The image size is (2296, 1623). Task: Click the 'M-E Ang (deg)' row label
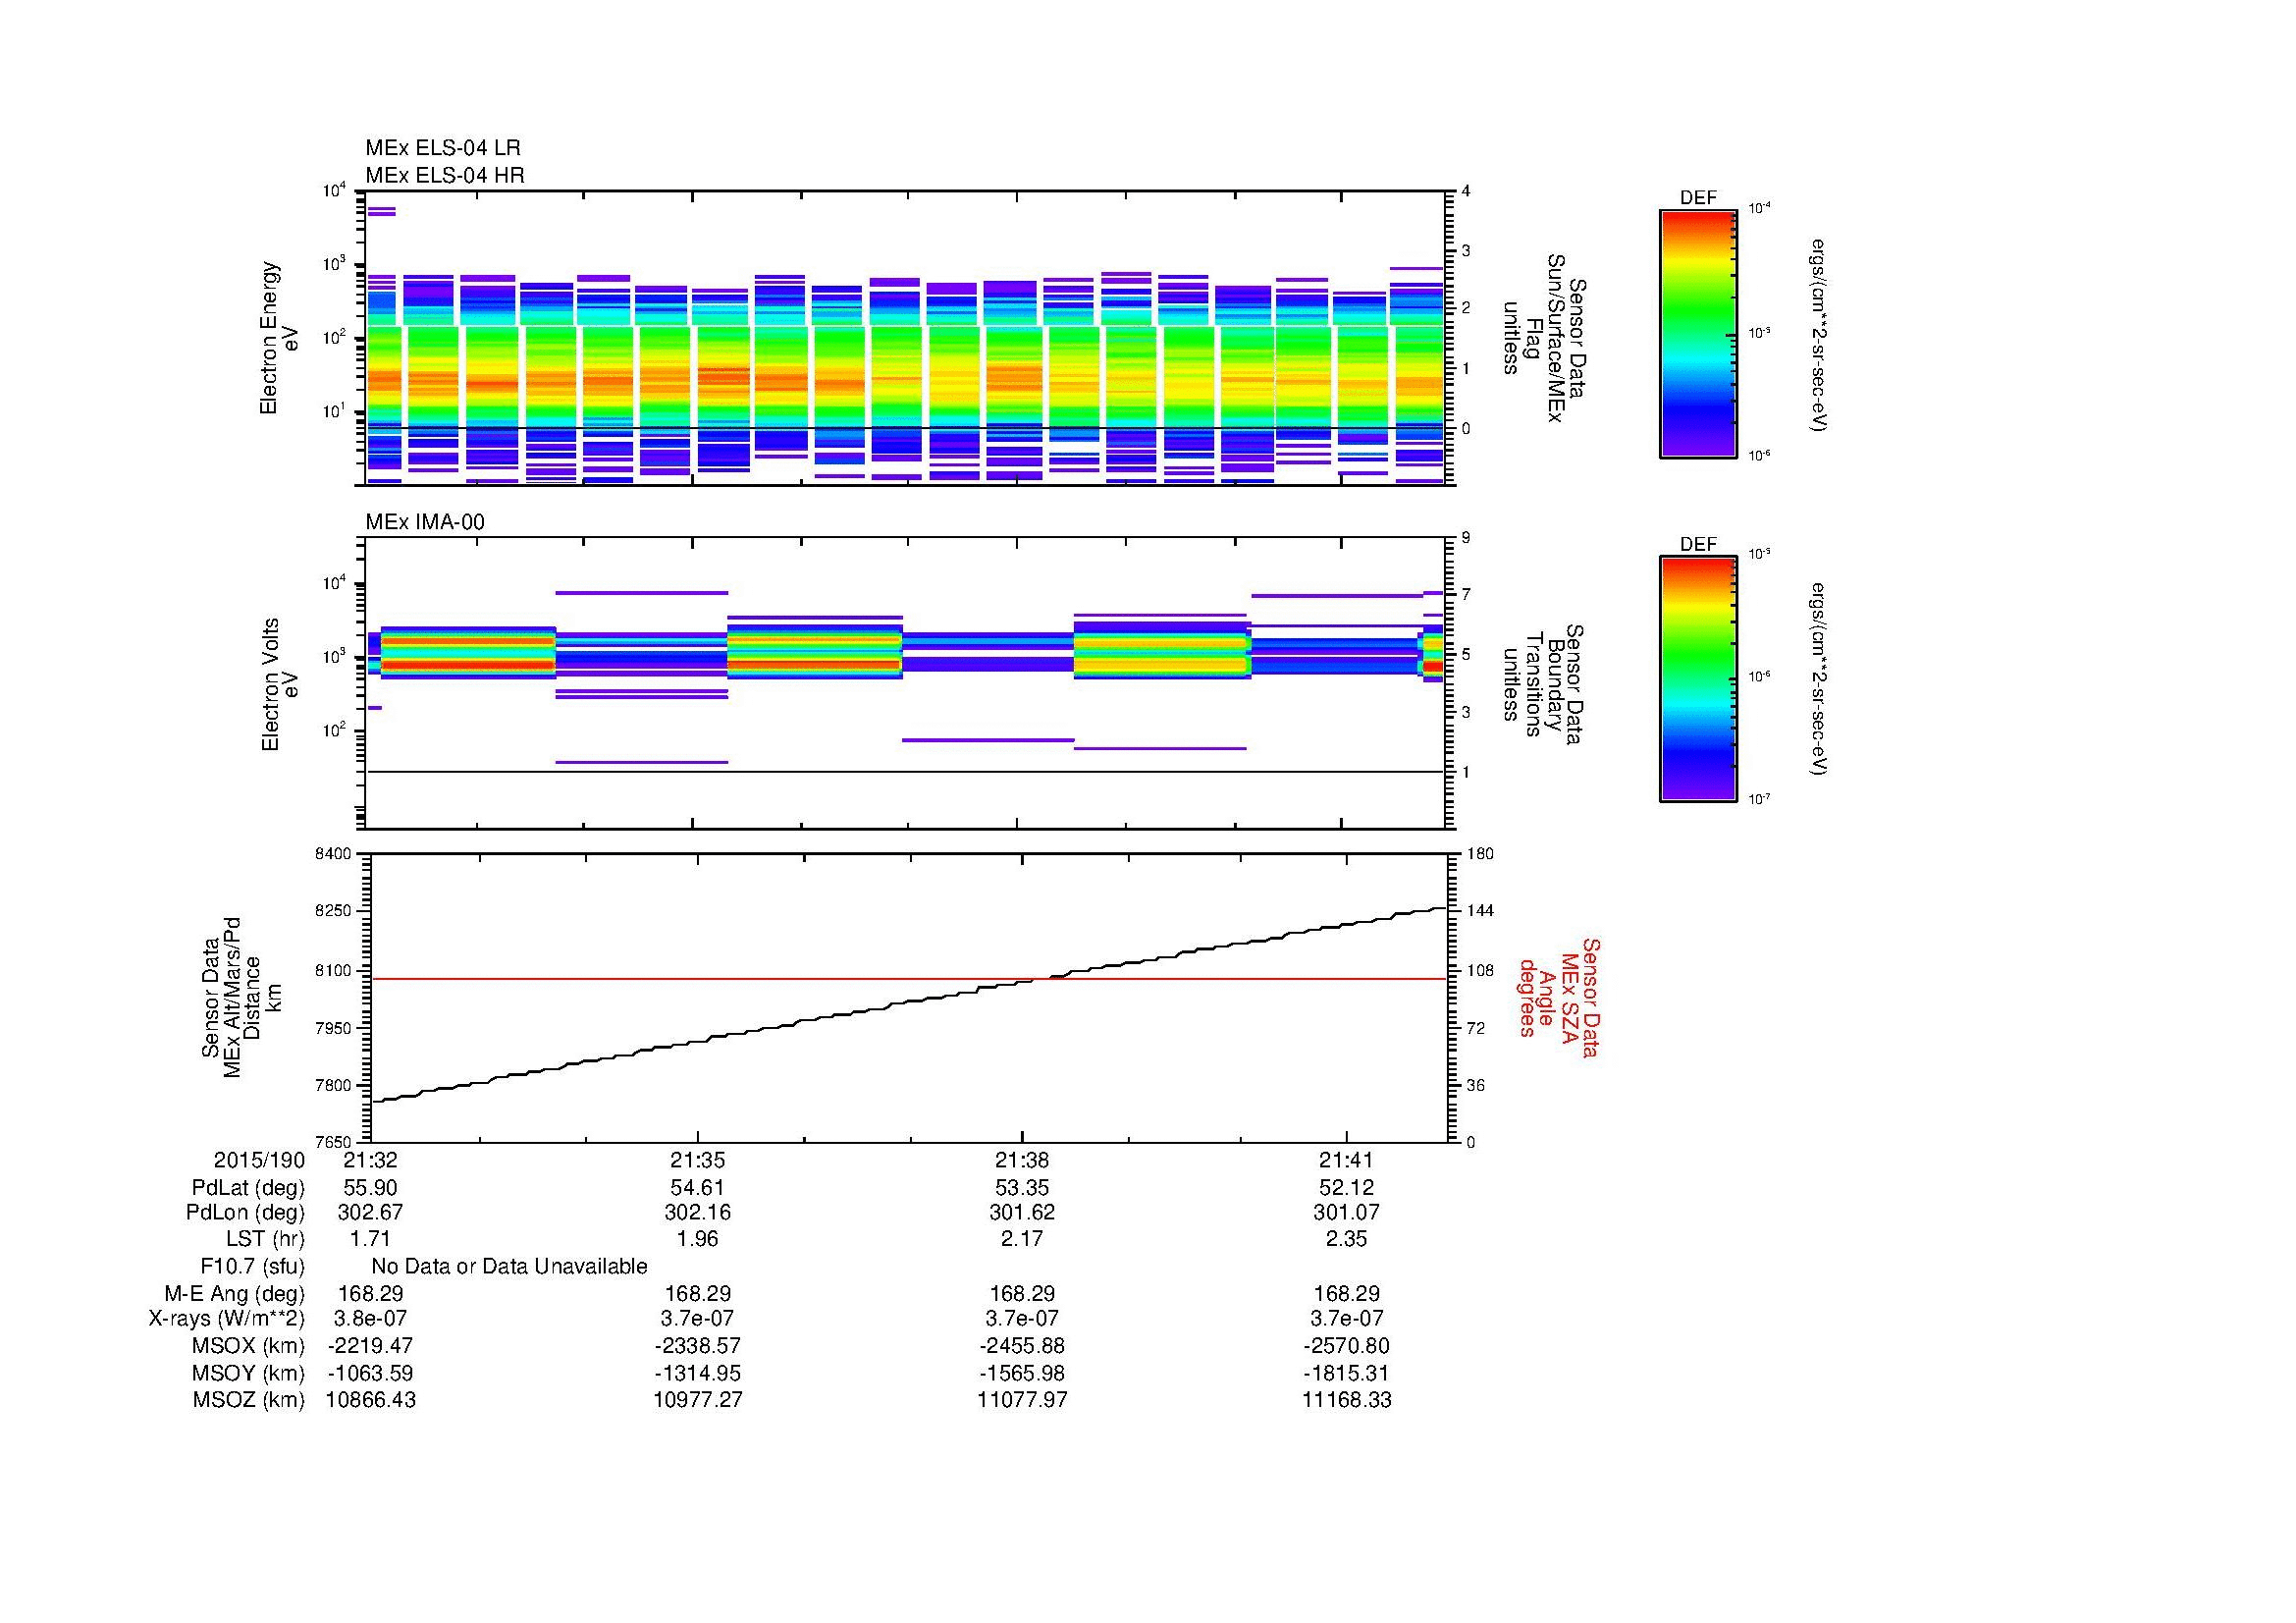pyautogui.click(x=235, y=1294)
